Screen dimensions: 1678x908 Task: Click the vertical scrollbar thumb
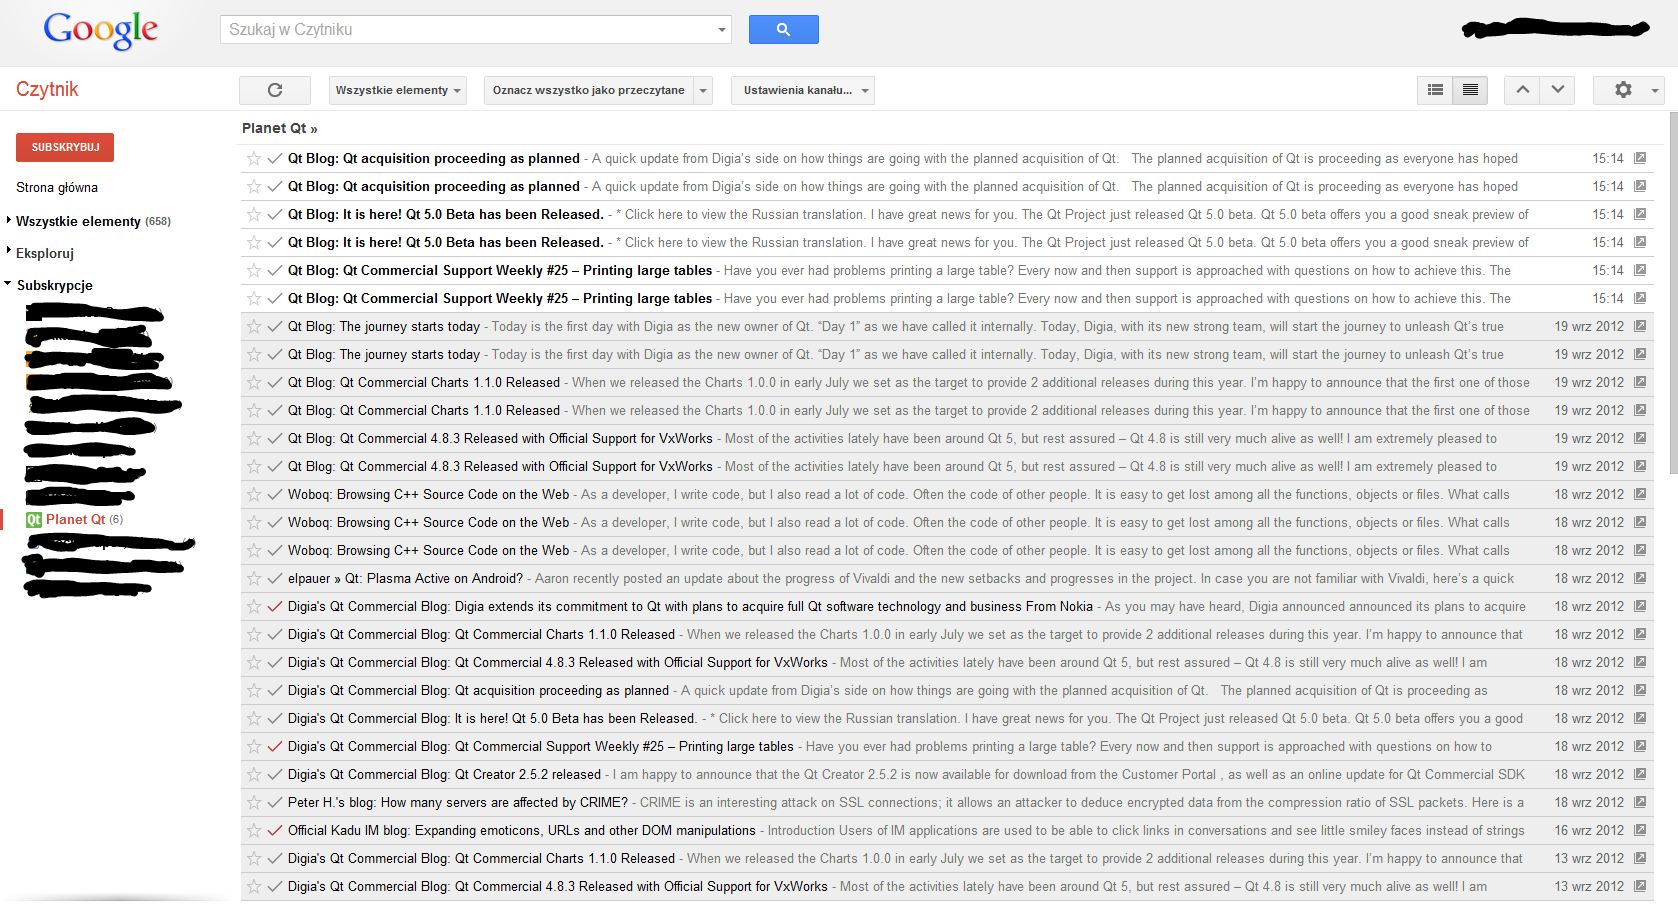click(1673, 292)
